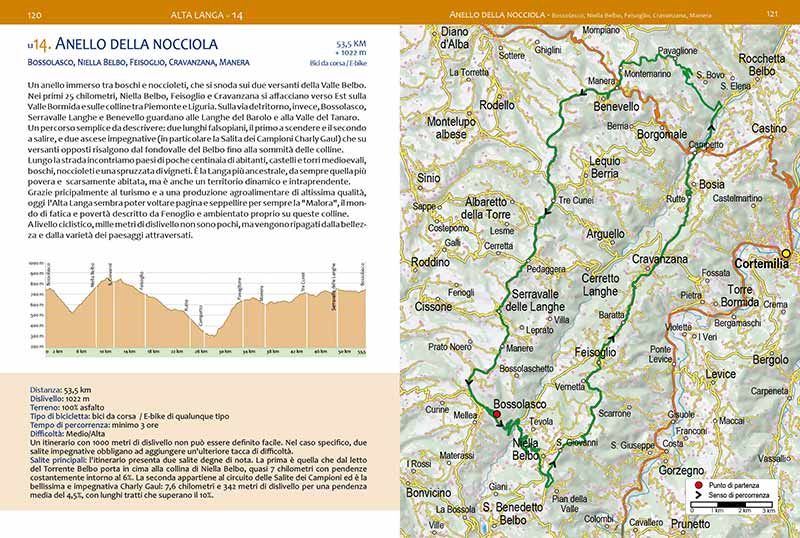Click the Bosia map label
Image resolution: width=800 pixels, height=538 pixels.
711,184
